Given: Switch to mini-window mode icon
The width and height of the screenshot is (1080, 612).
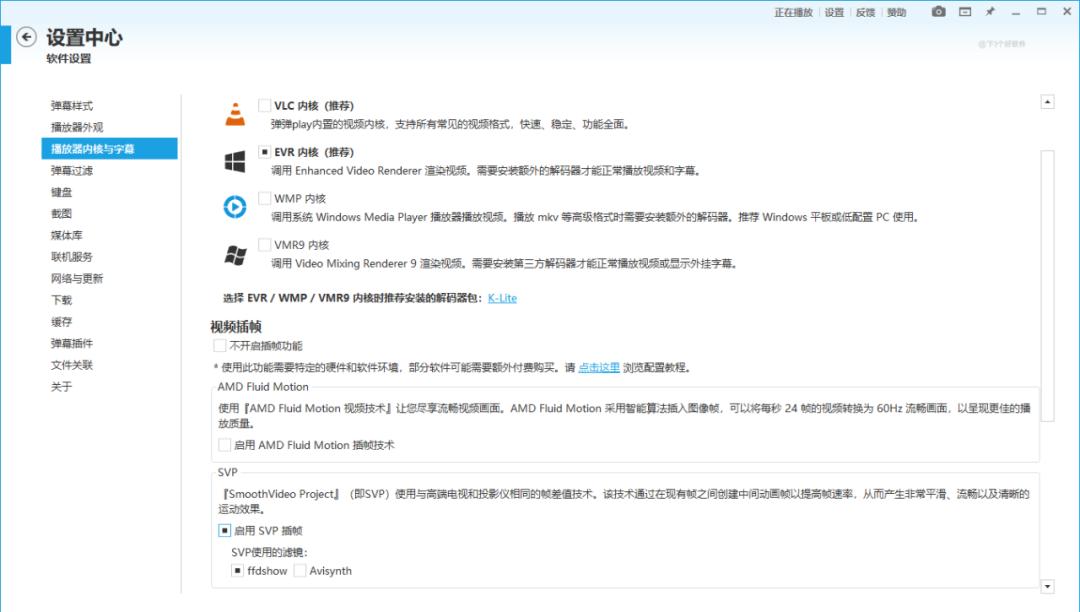Looking at the screenshot, I should pos(963,11).
